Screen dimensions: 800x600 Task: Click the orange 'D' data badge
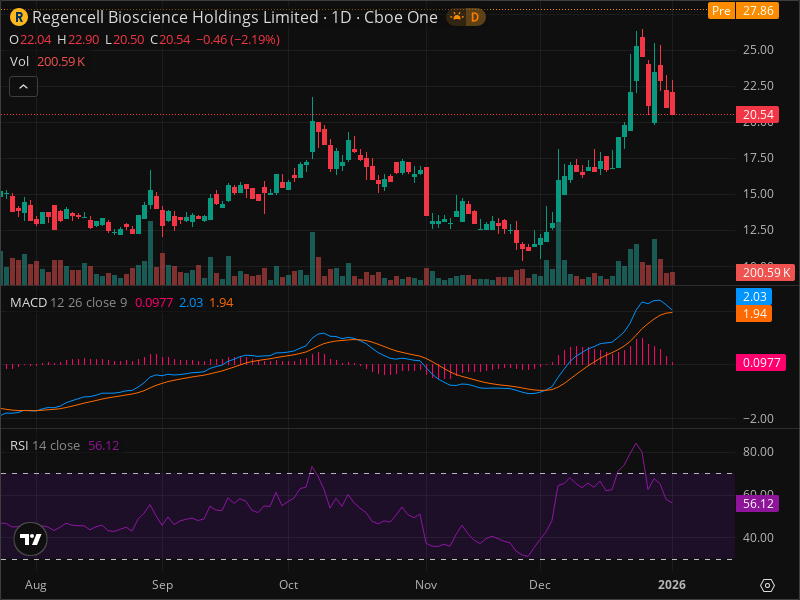pos(475,17)
